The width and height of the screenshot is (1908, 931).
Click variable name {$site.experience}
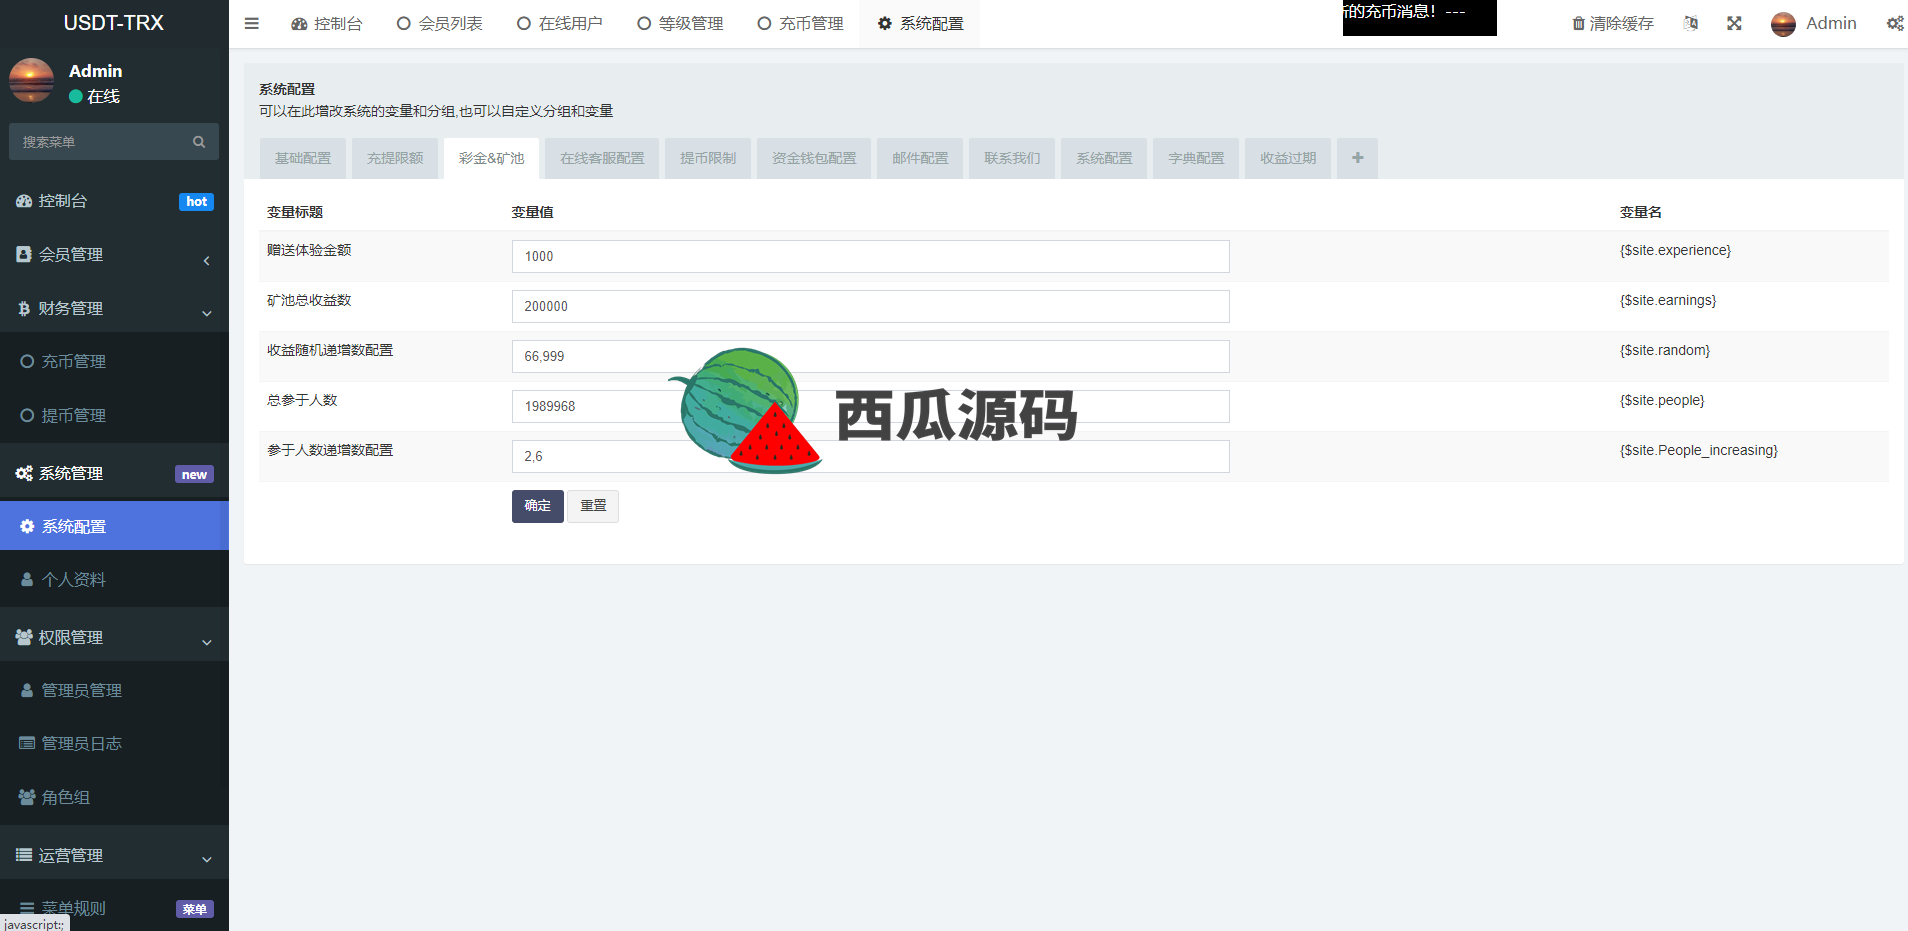[x=1675, y=250]
